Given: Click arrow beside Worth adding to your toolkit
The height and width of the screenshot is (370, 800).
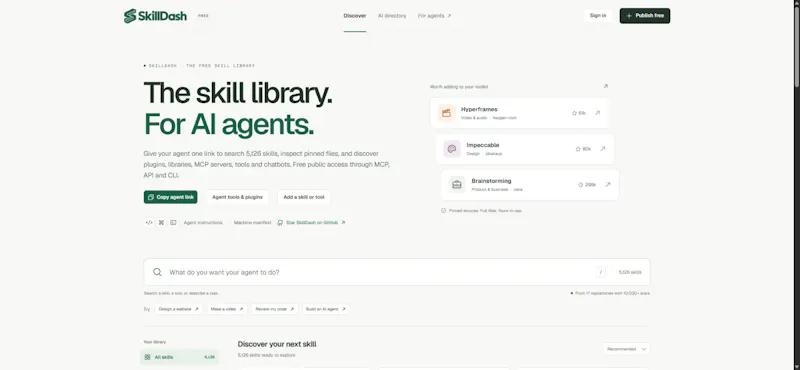Looking at the screenshot, I should coord(606,86).
